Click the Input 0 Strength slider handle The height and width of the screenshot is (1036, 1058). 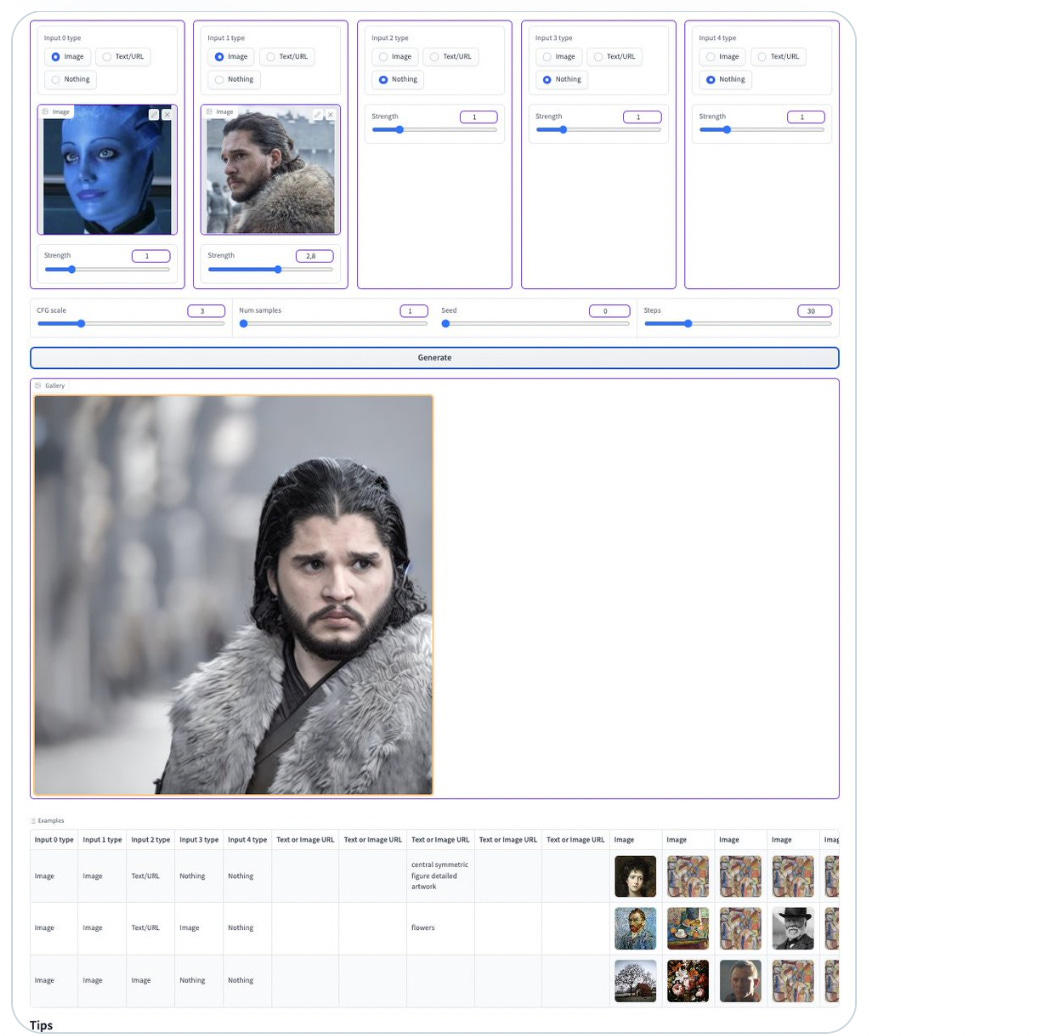click(x=72, y=269)
